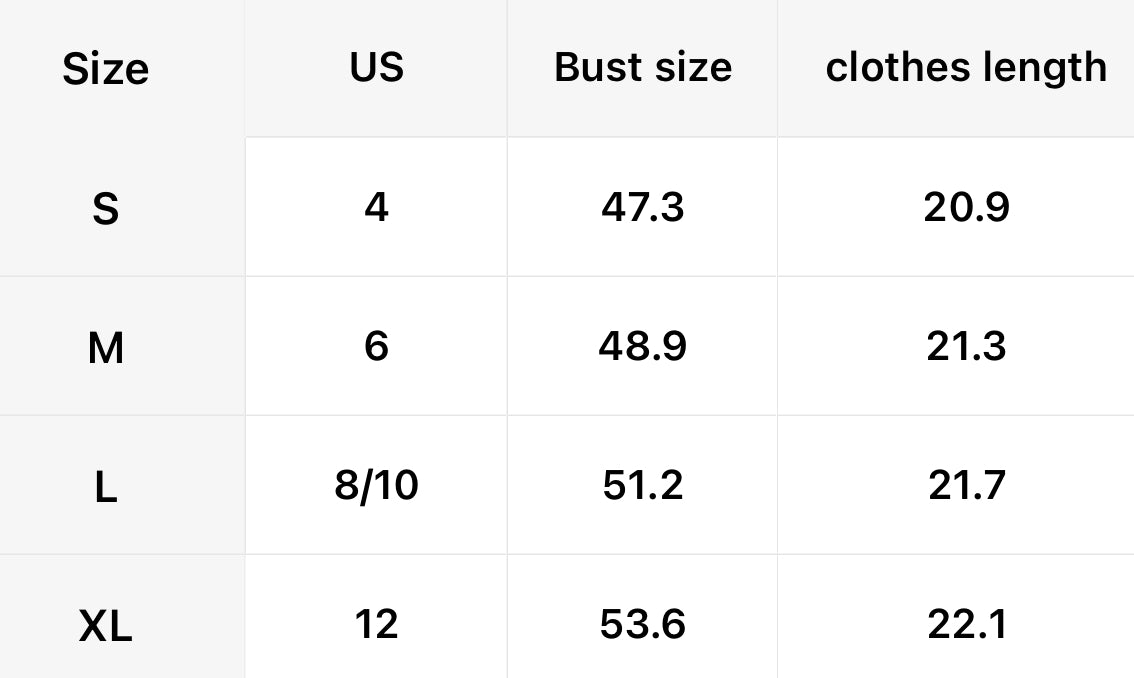This screenshot has height=678, width=1134.
Task: Click the 51.2 bust size value
Action: pyautogui.click(x=643, y=486)
